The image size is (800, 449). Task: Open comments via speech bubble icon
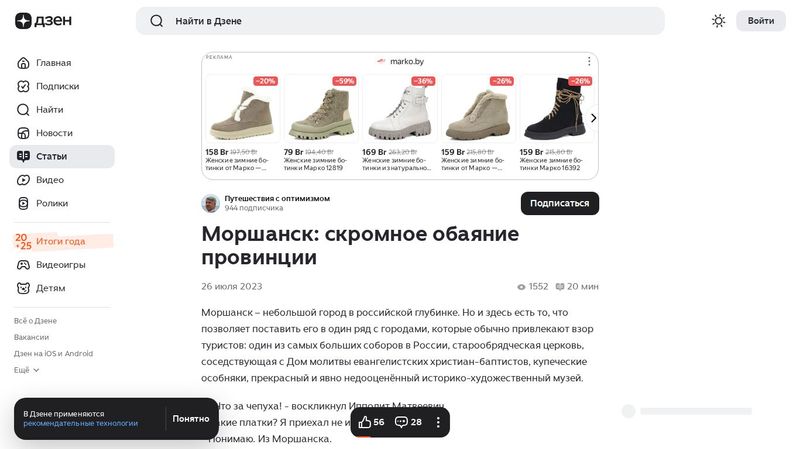tap(401, 422)
